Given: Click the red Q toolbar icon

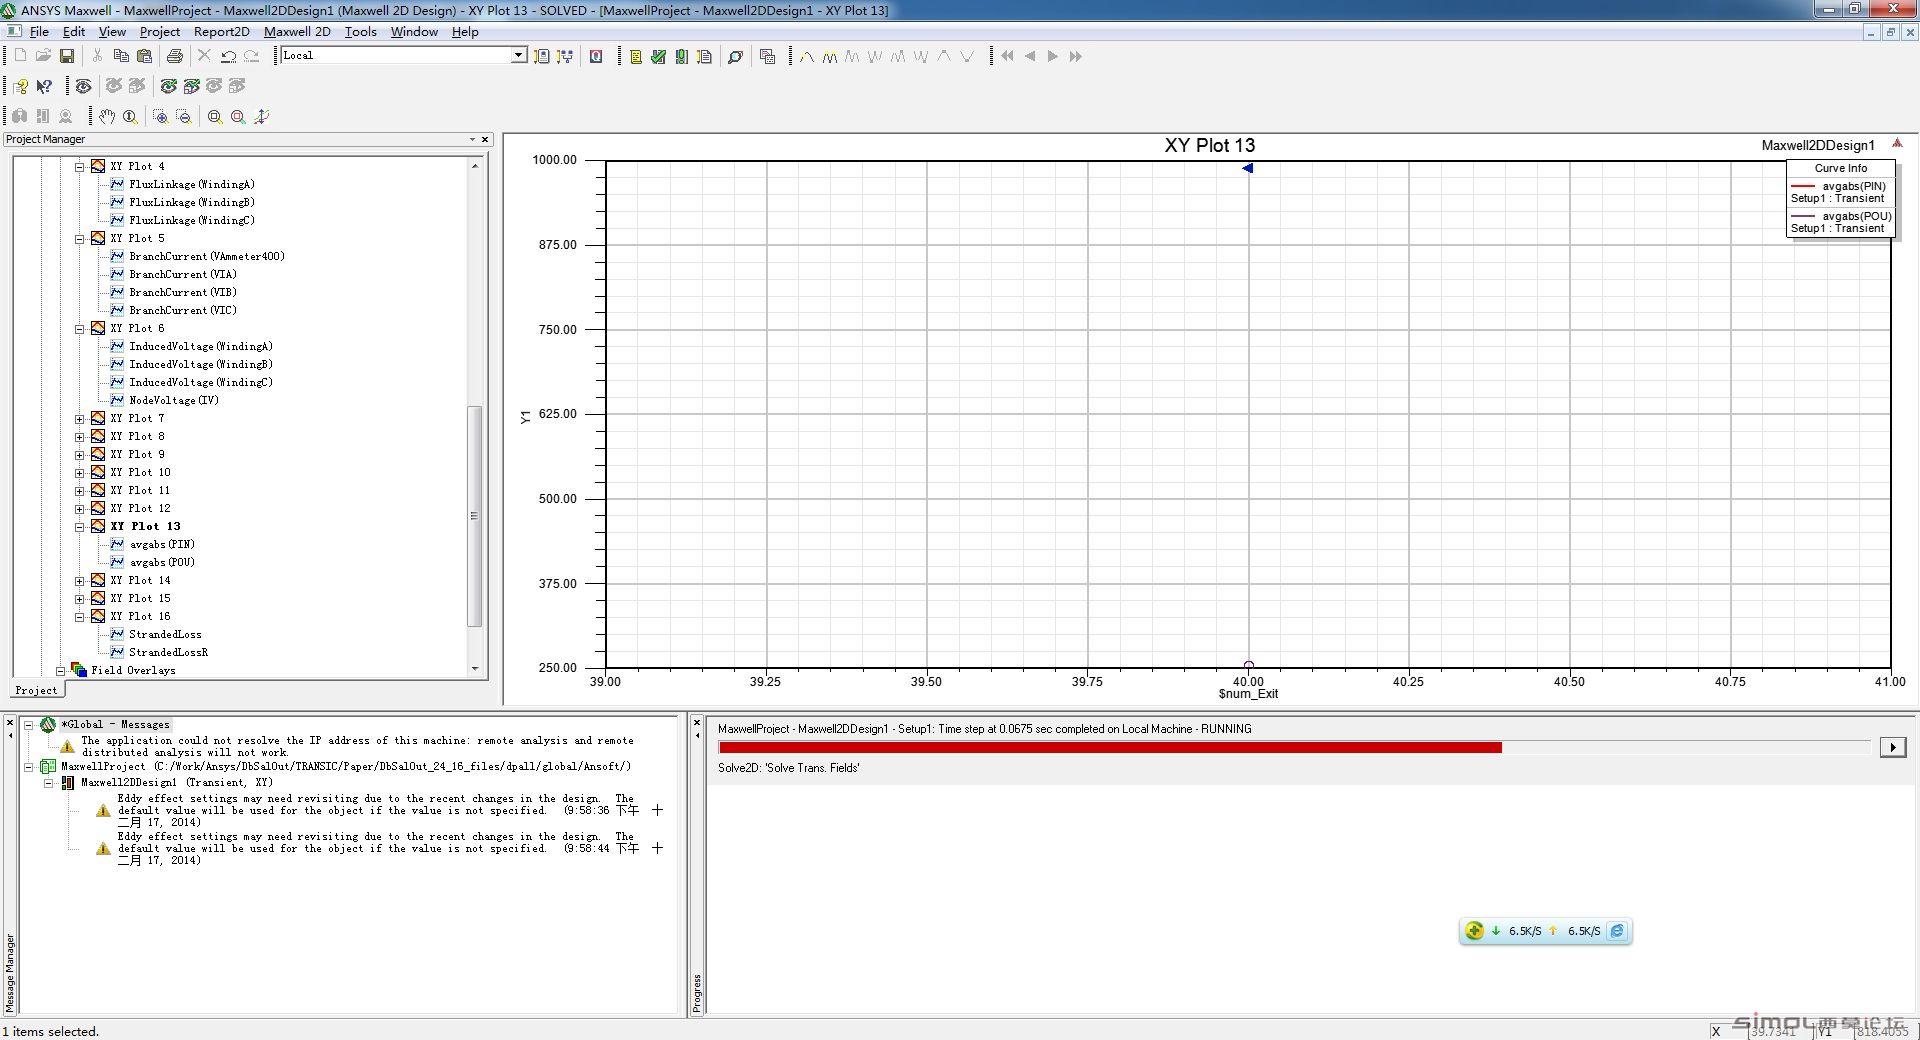Looking at the screenshot, I should [596, 56].
